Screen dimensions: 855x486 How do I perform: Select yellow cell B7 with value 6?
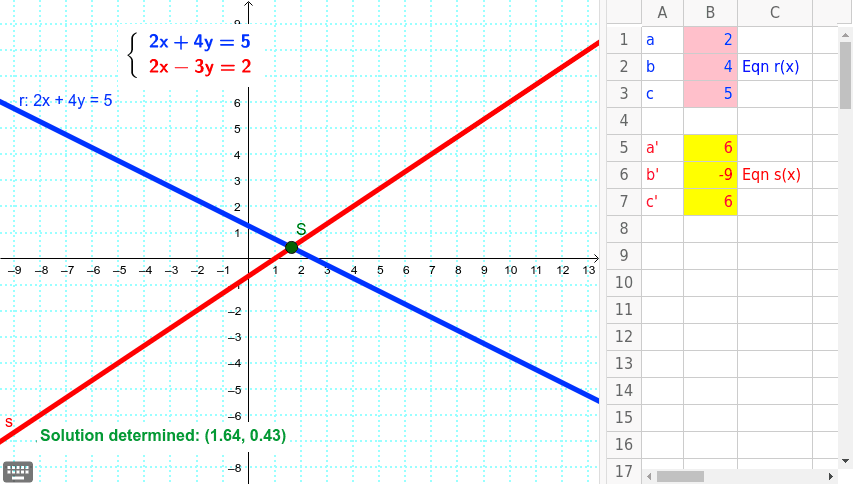click(711, 202)
